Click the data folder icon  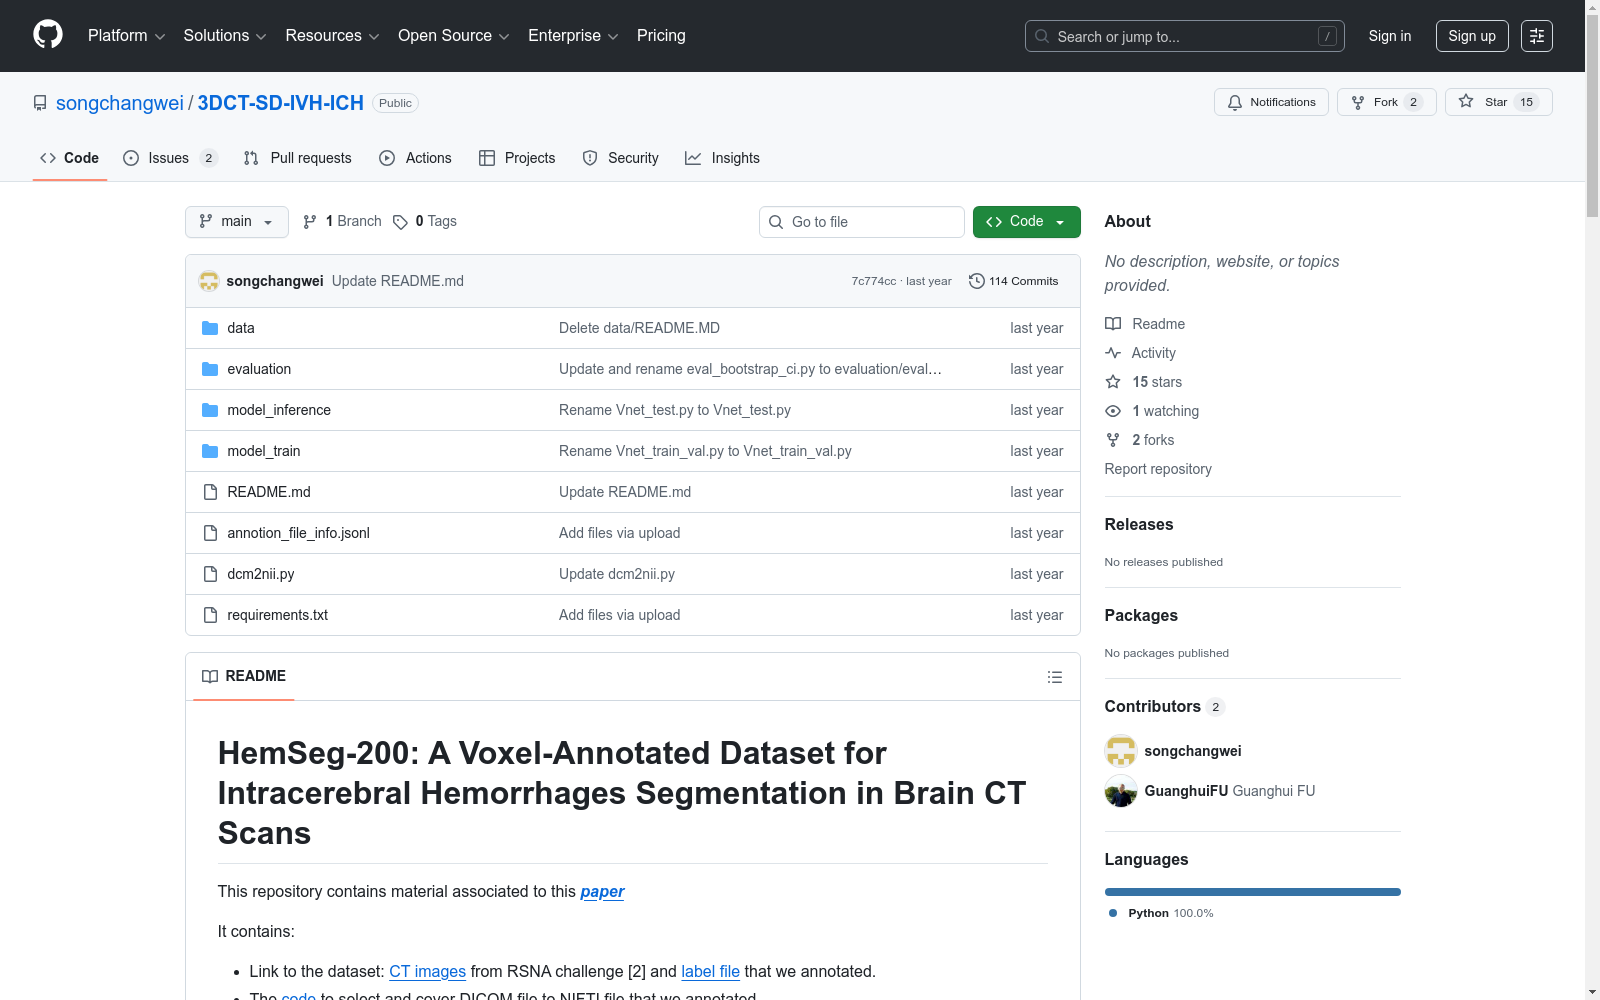pyautogui.click(x=210, y=328)
